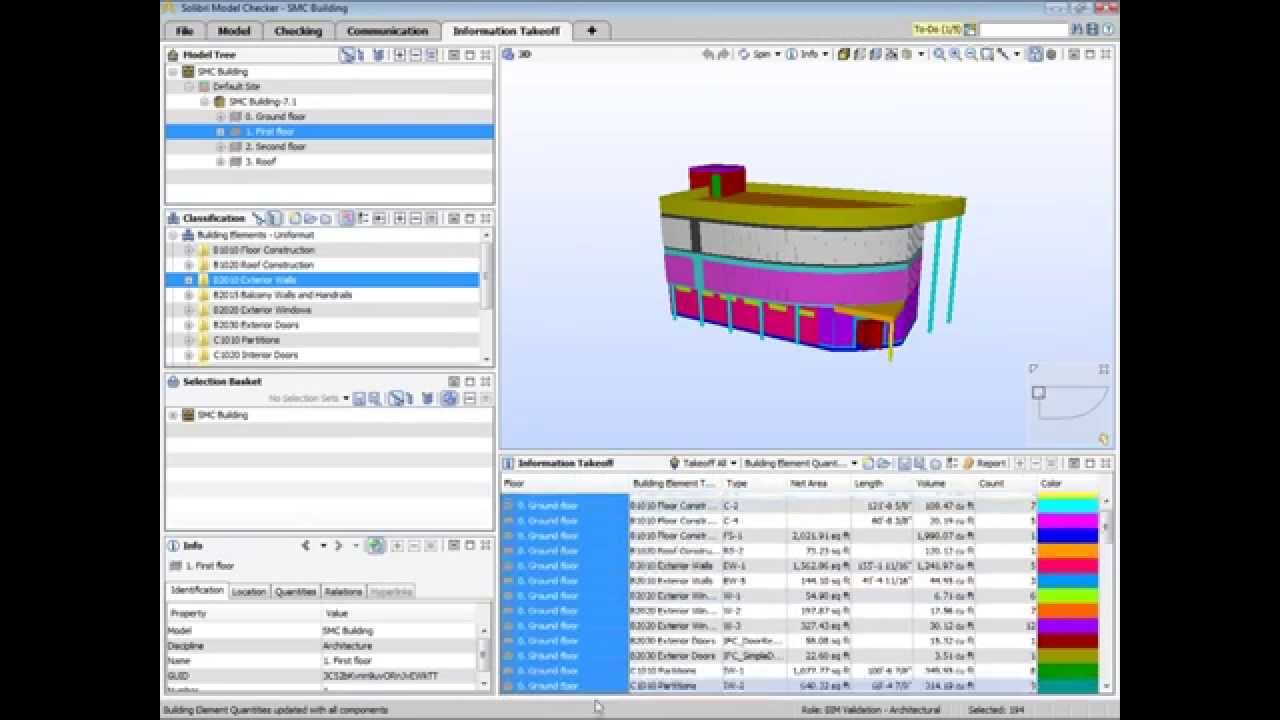Open the Location tab in Info panel
The image size is (1280, 720).
point(249,591)
